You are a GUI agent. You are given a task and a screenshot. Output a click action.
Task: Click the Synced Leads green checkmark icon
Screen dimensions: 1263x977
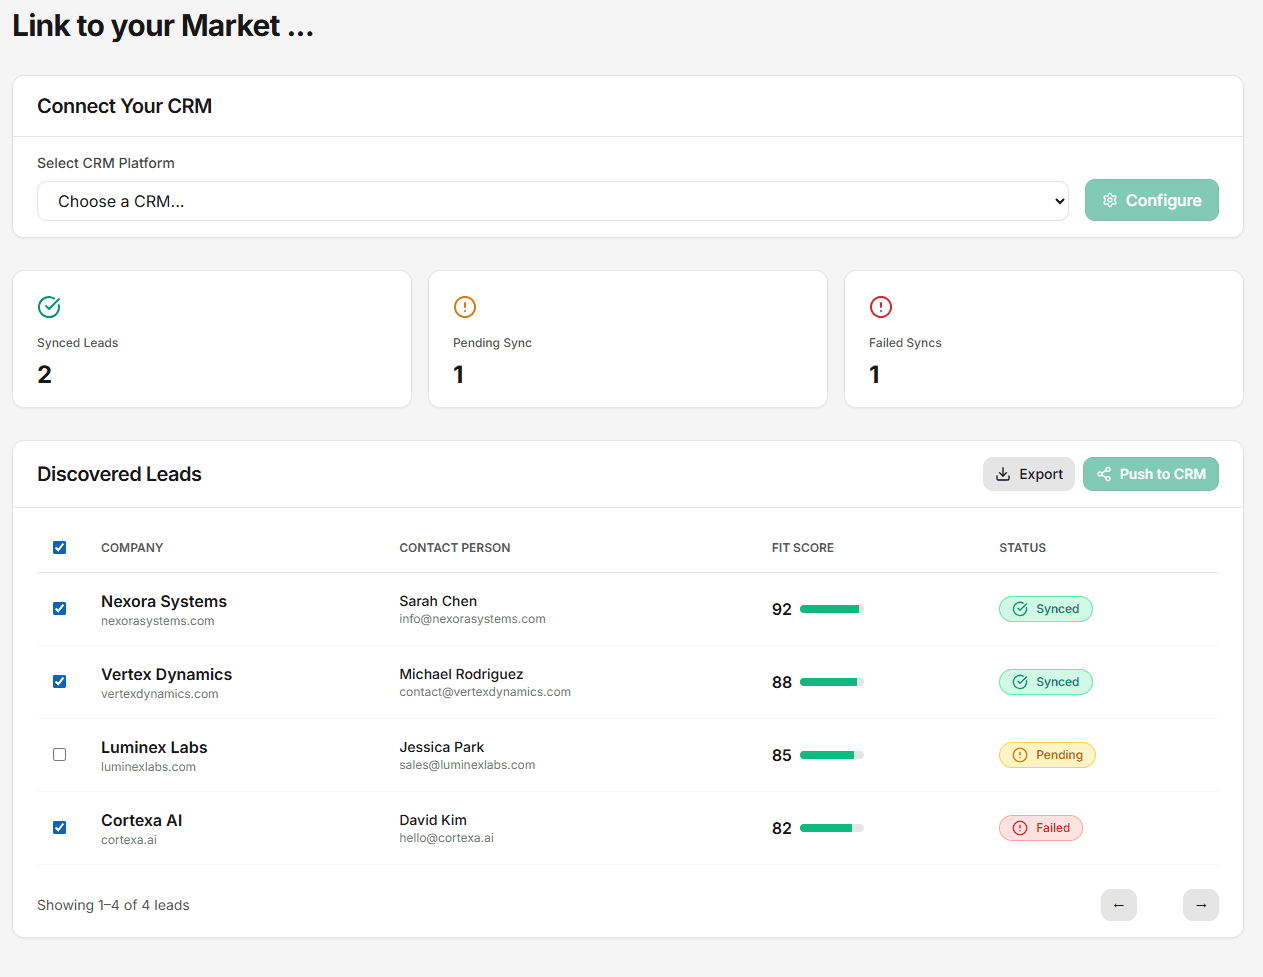point(49,307)
